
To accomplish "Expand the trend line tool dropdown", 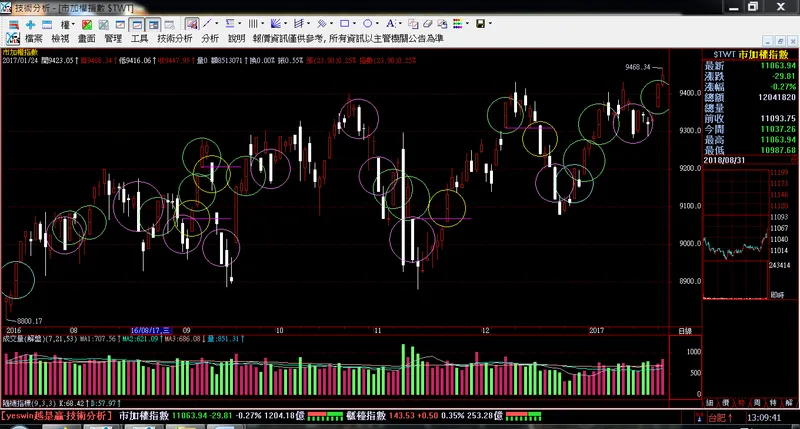I will [217, 23].
